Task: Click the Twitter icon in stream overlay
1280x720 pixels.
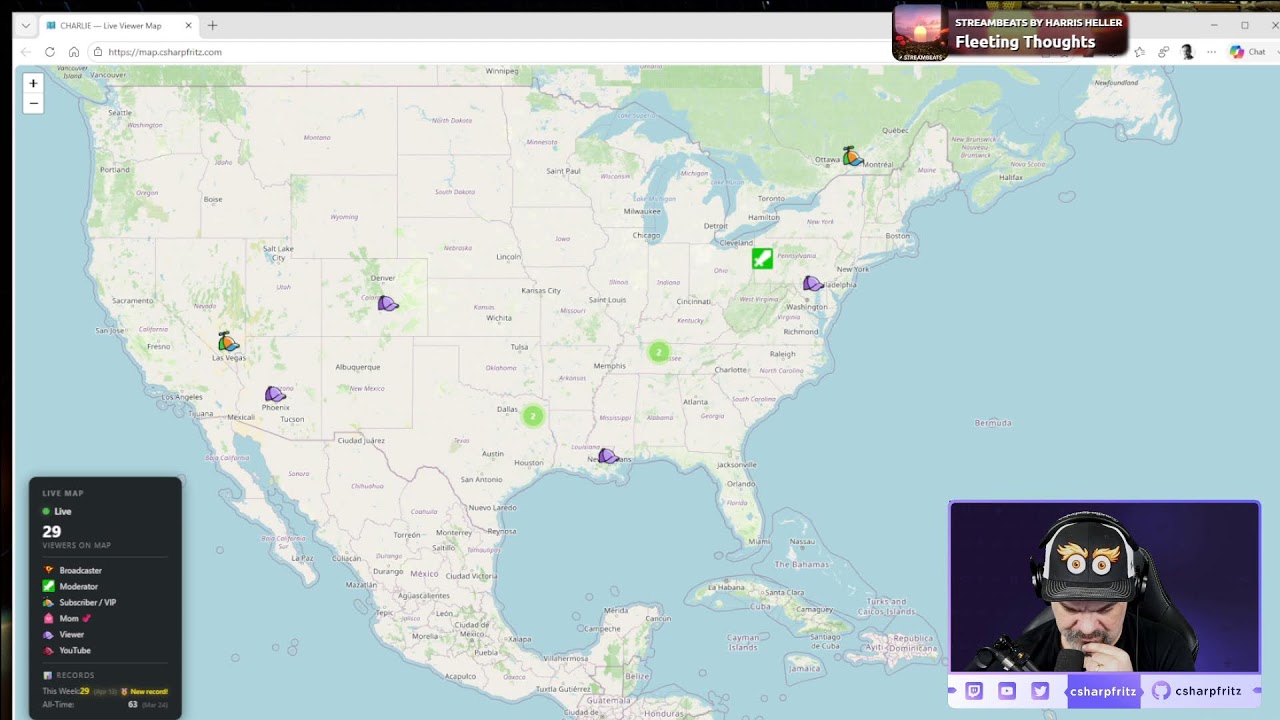Action: click(1040, 691)
